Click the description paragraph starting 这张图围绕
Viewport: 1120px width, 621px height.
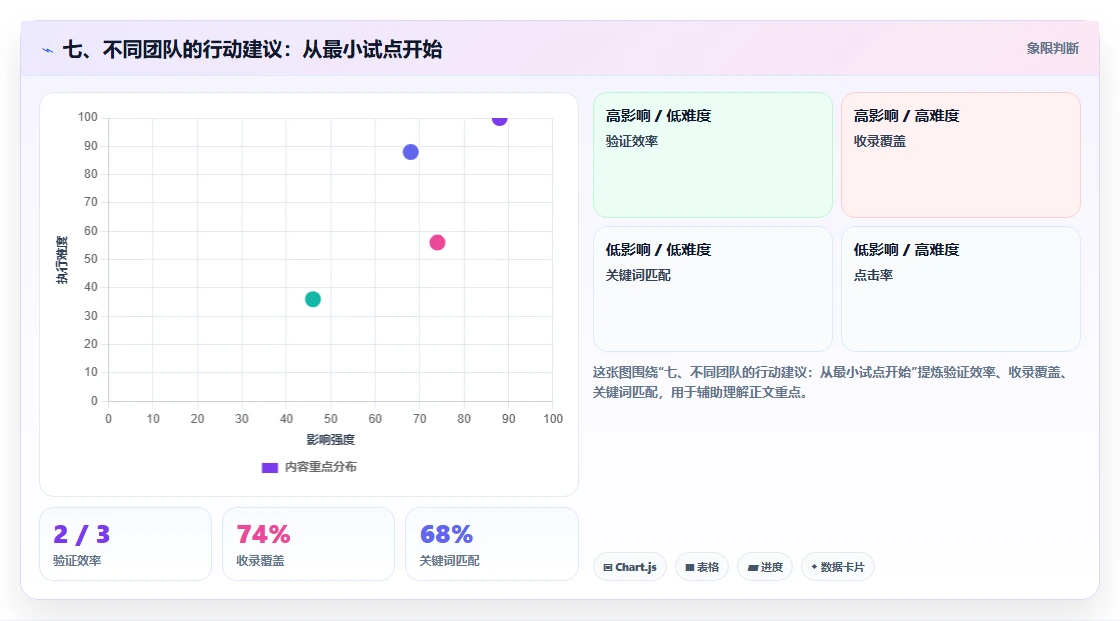(x=832, y=382)
